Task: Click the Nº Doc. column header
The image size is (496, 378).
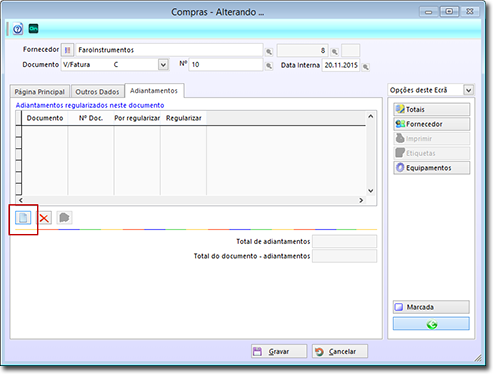Action: [x=91, y=118]
